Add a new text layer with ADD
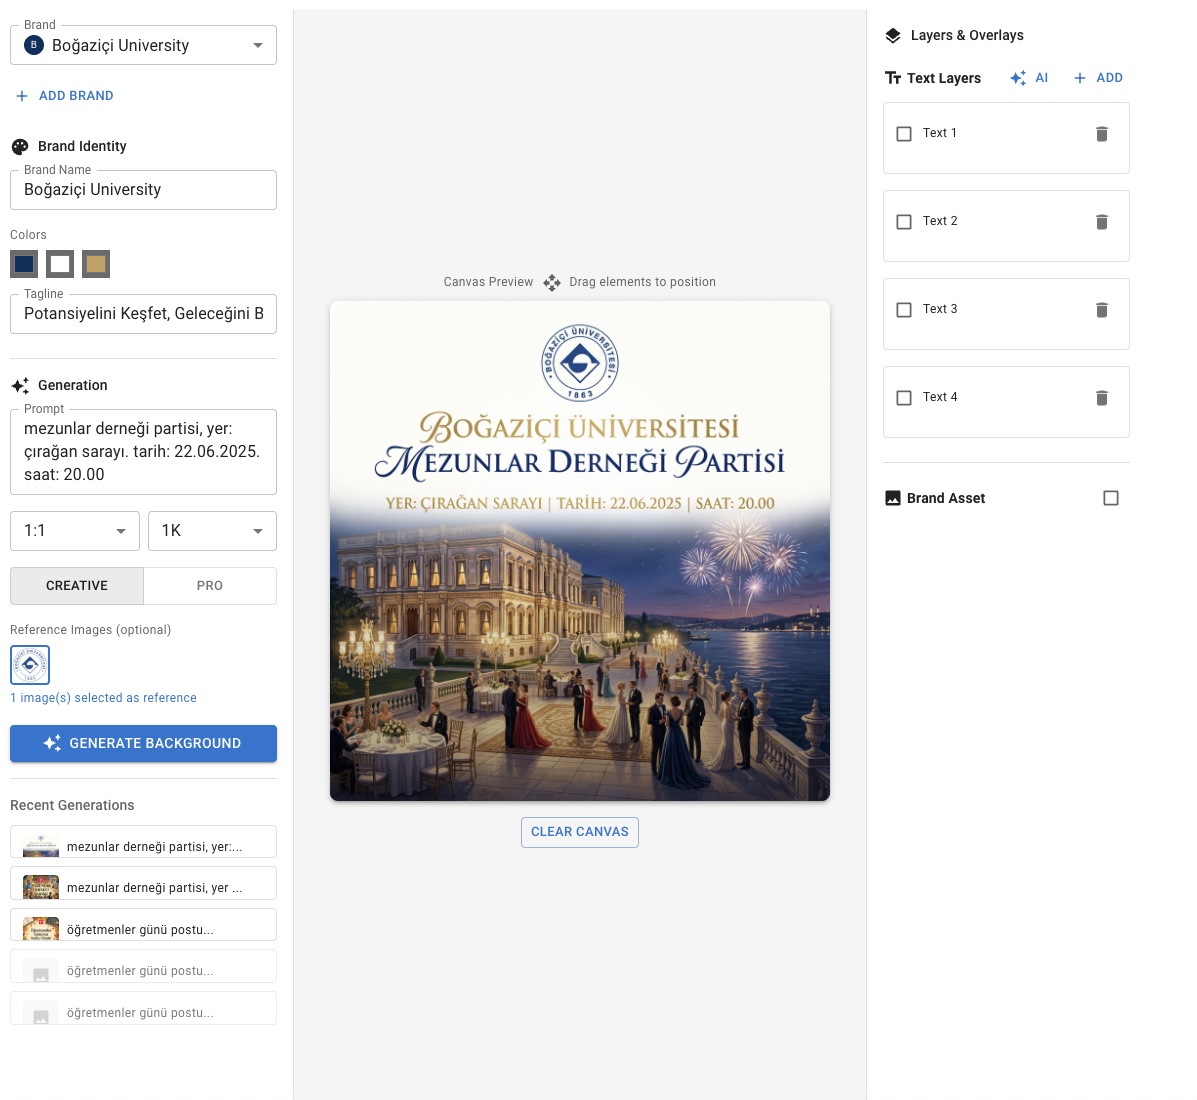Viewport: 1197px width, 1100px height. [1098, 78]
